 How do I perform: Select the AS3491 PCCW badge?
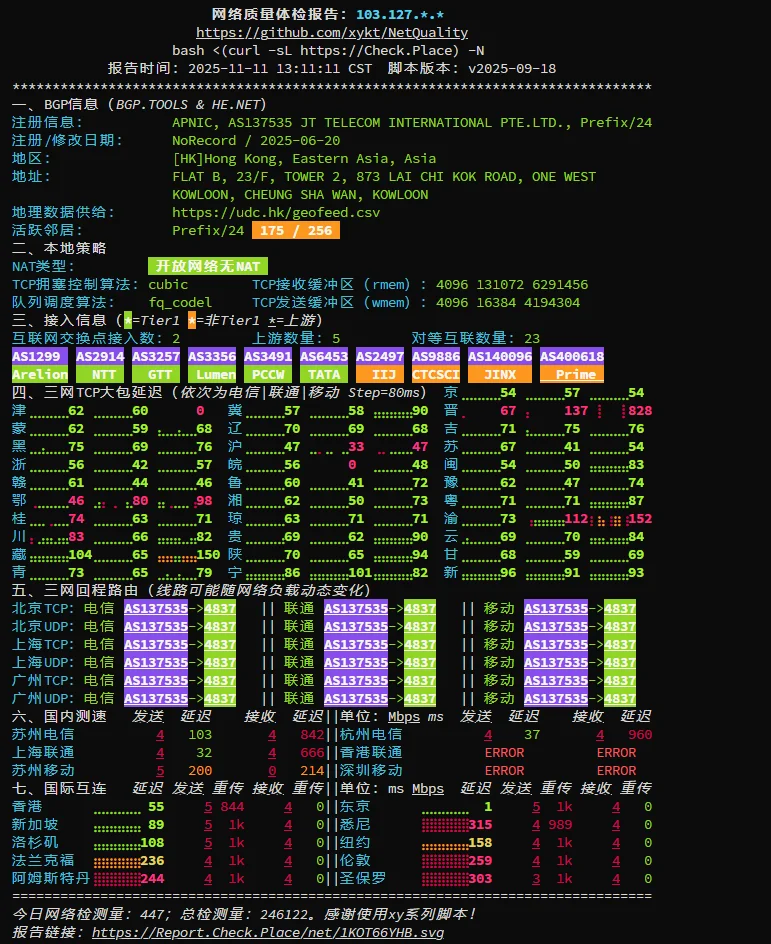click(268, 365)
